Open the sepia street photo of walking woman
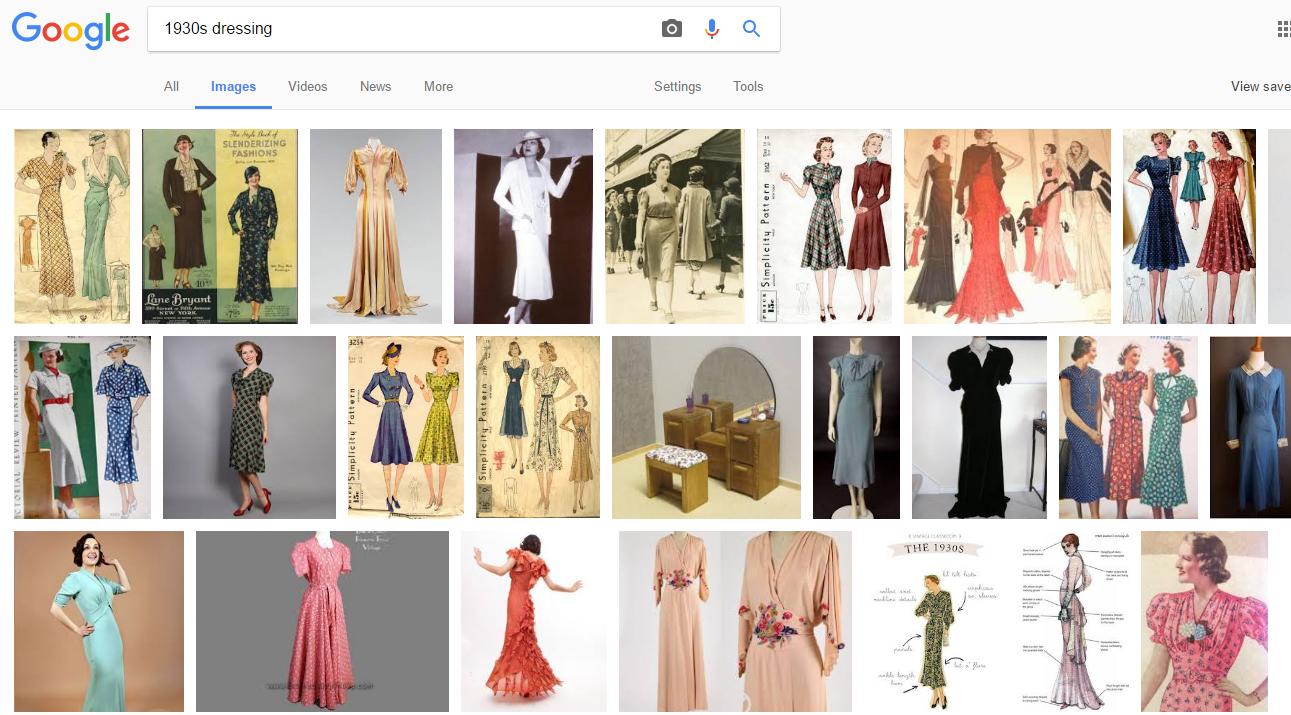This screenshot has height=715, width=1291. (x=675, y=226)
